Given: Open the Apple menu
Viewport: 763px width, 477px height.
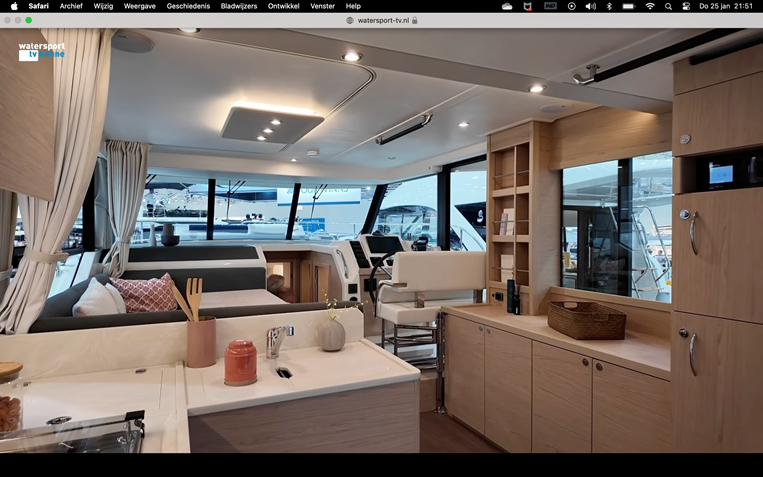Looking at the screenshot, I should pos(14,6).
